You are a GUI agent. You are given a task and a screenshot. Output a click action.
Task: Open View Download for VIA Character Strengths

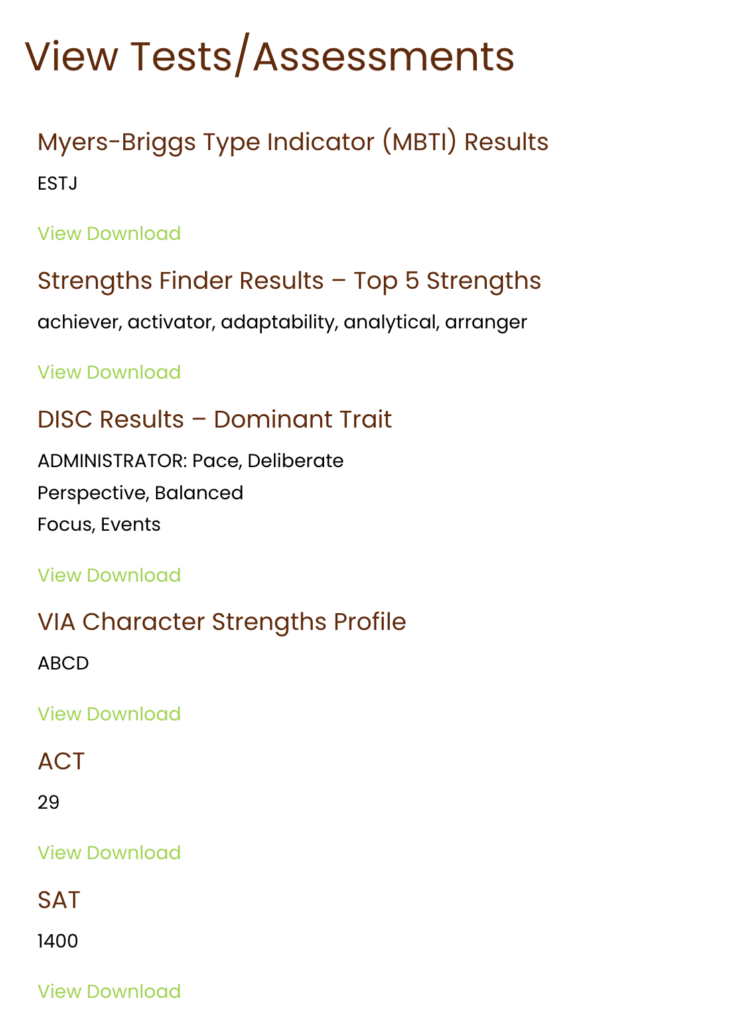(109, 714)
